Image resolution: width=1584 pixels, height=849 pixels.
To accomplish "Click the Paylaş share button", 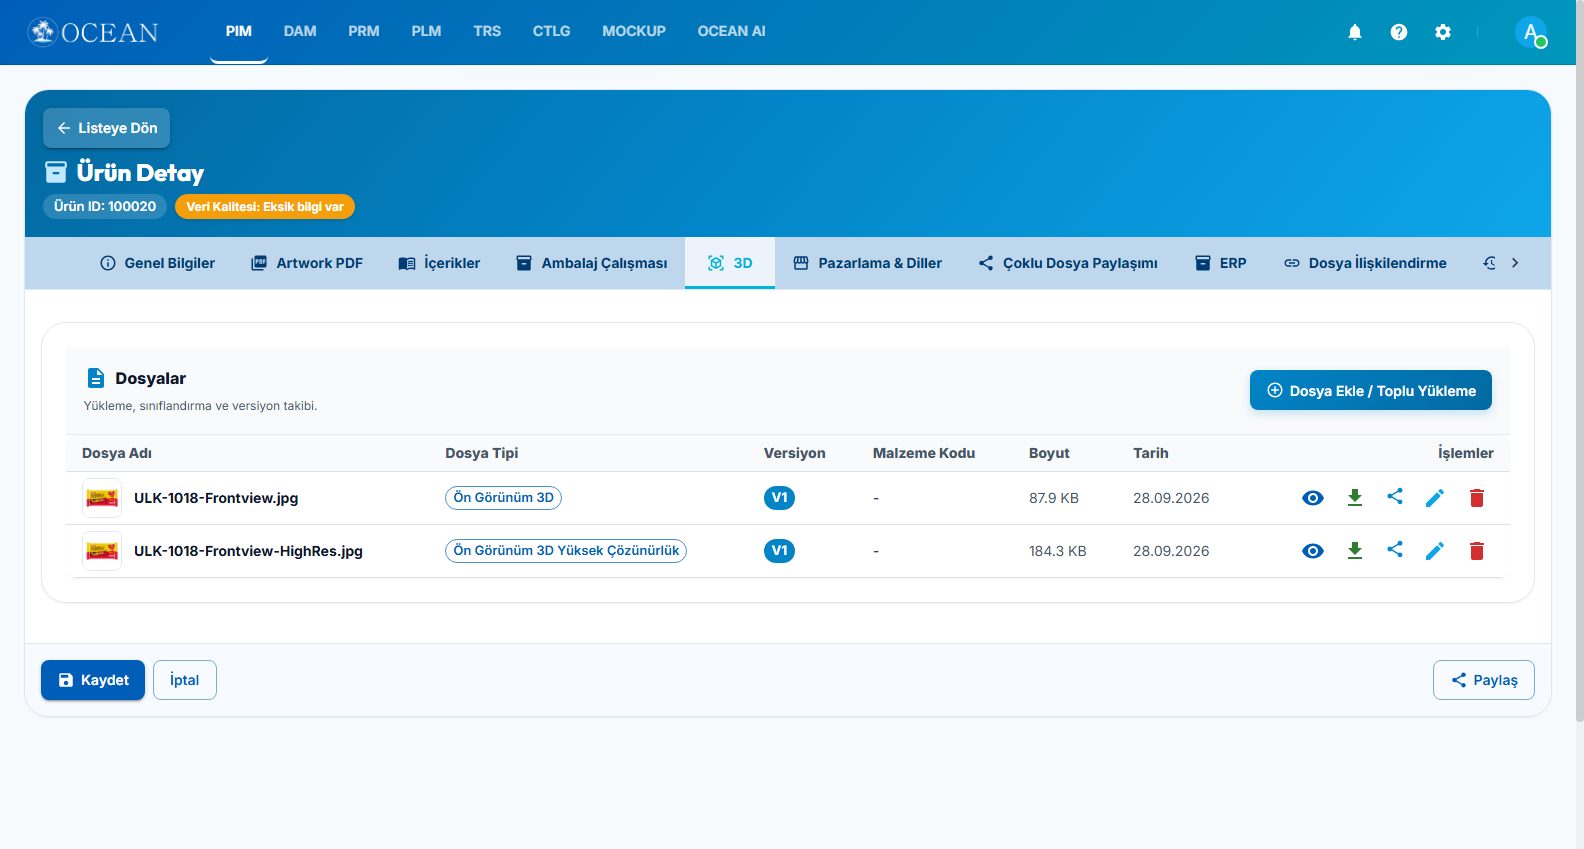I will point(1484,680).
